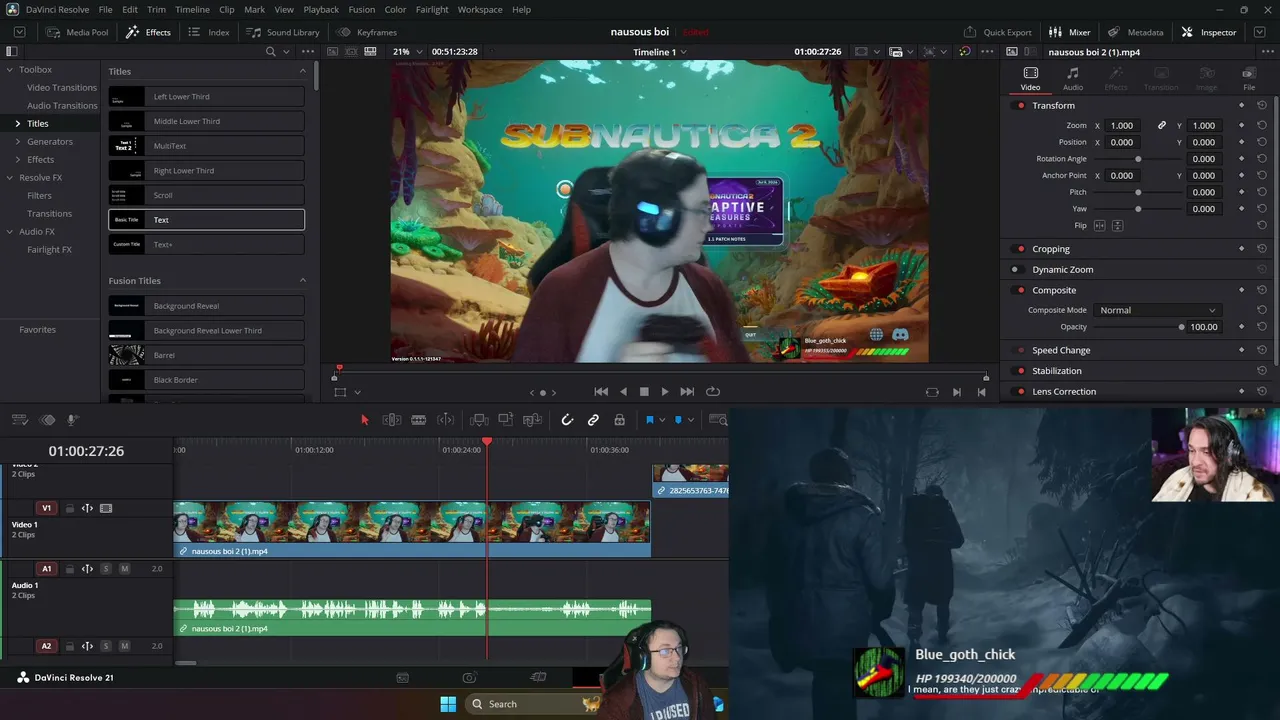Play the timeline forward
Screen dimensions: 1280x720
click(x=665, y=392)
